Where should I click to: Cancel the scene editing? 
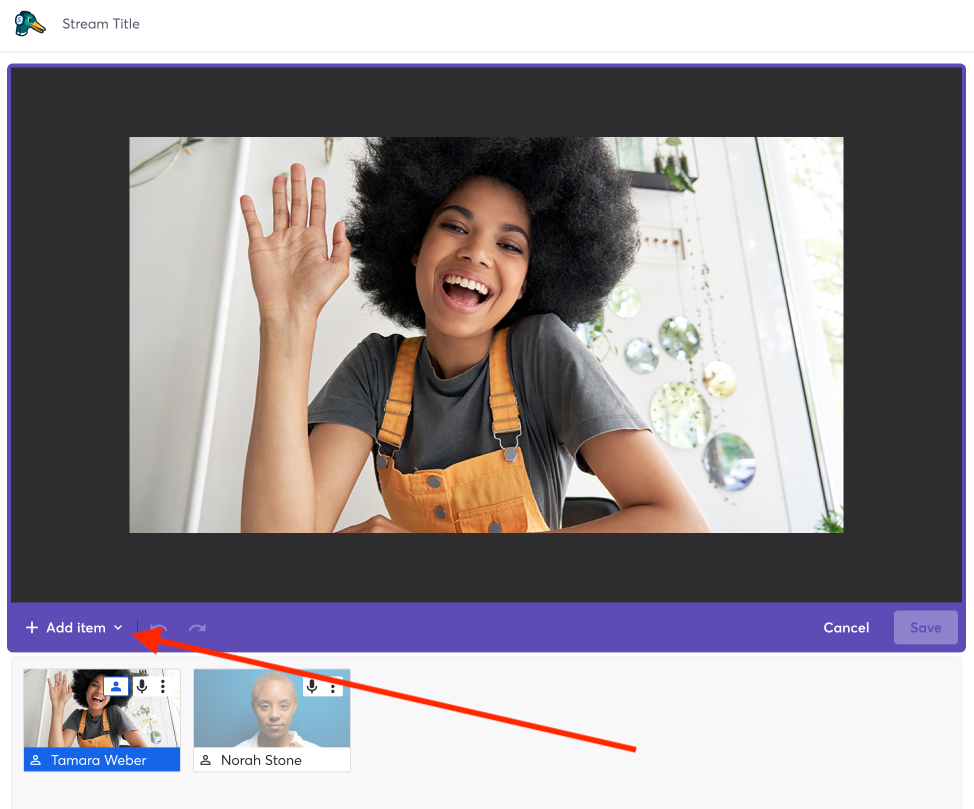point(846,628)
